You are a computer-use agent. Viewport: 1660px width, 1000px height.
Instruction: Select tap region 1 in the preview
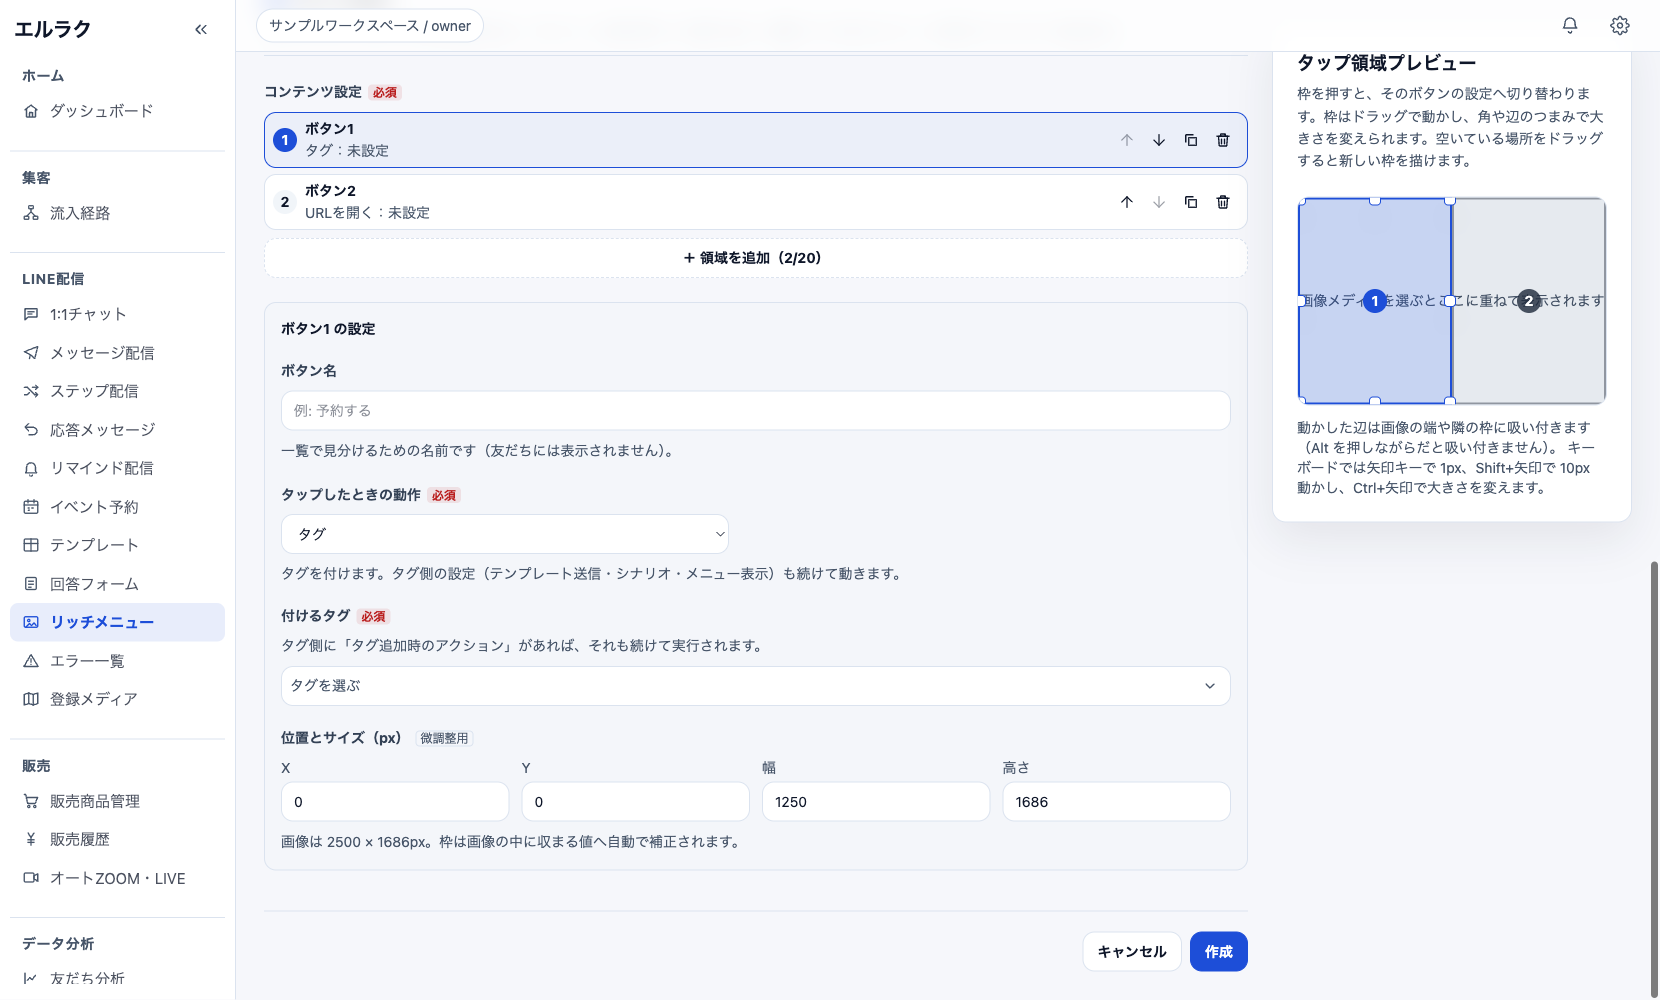pos(1375,301)
